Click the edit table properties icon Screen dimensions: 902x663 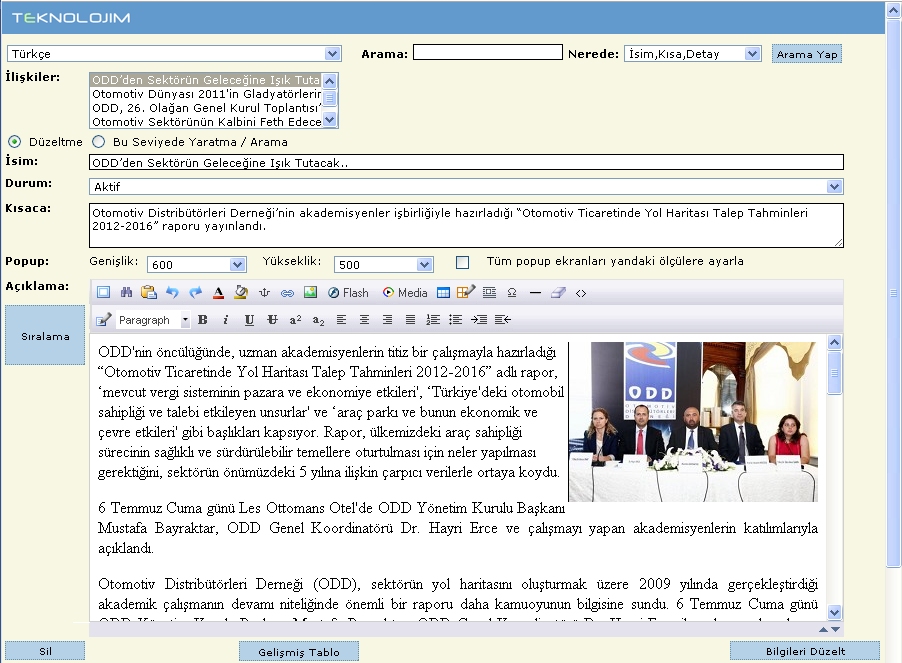click(x=466, y=293)
